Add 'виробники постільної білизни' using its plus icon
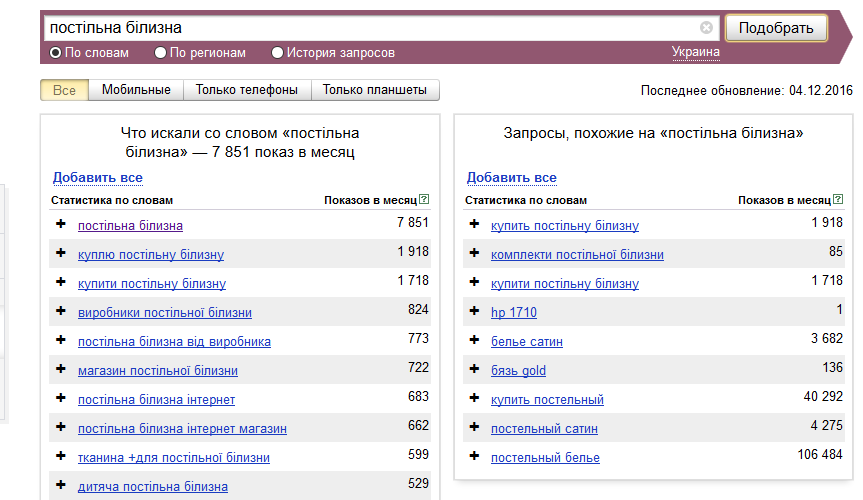Image resolution: width=863 pixels, height=500 pixels. (61, 312)
